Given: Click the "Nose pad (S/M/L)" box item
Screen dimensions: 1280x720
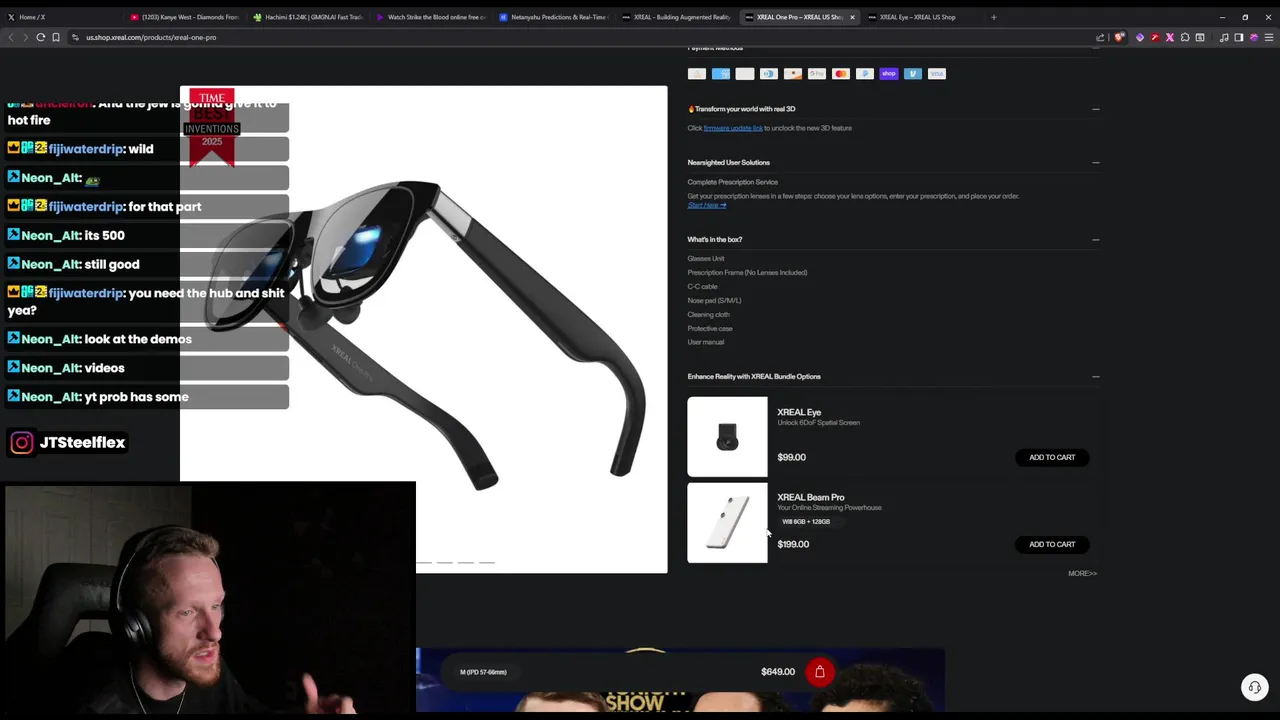Looking at the screenshot, I should (714, 300).
